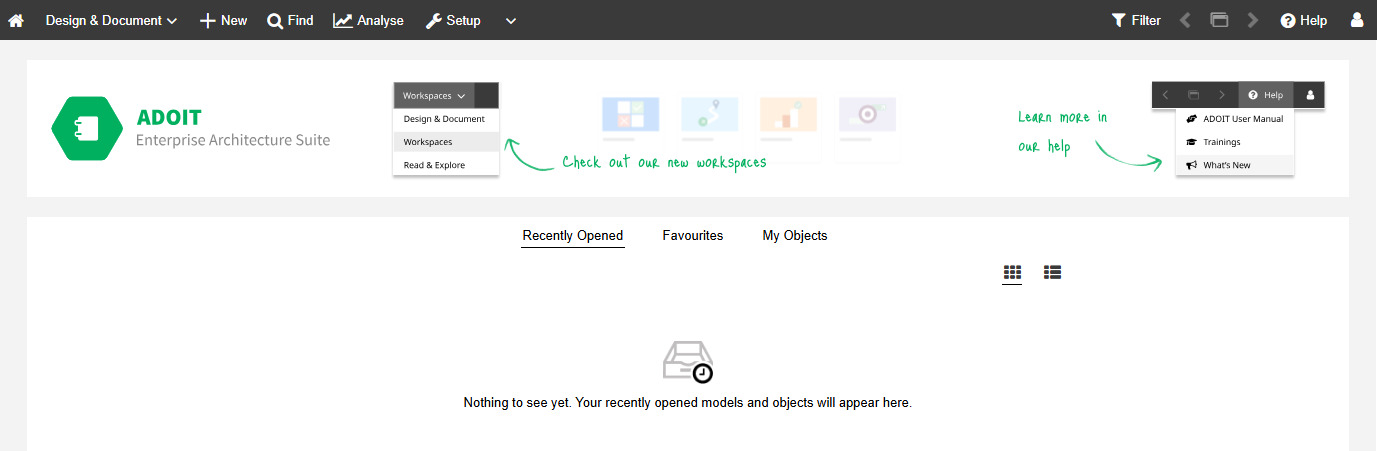Switch to My Objects tab
The width and height of the screenshot is (1377, 451).
(795, 236)
